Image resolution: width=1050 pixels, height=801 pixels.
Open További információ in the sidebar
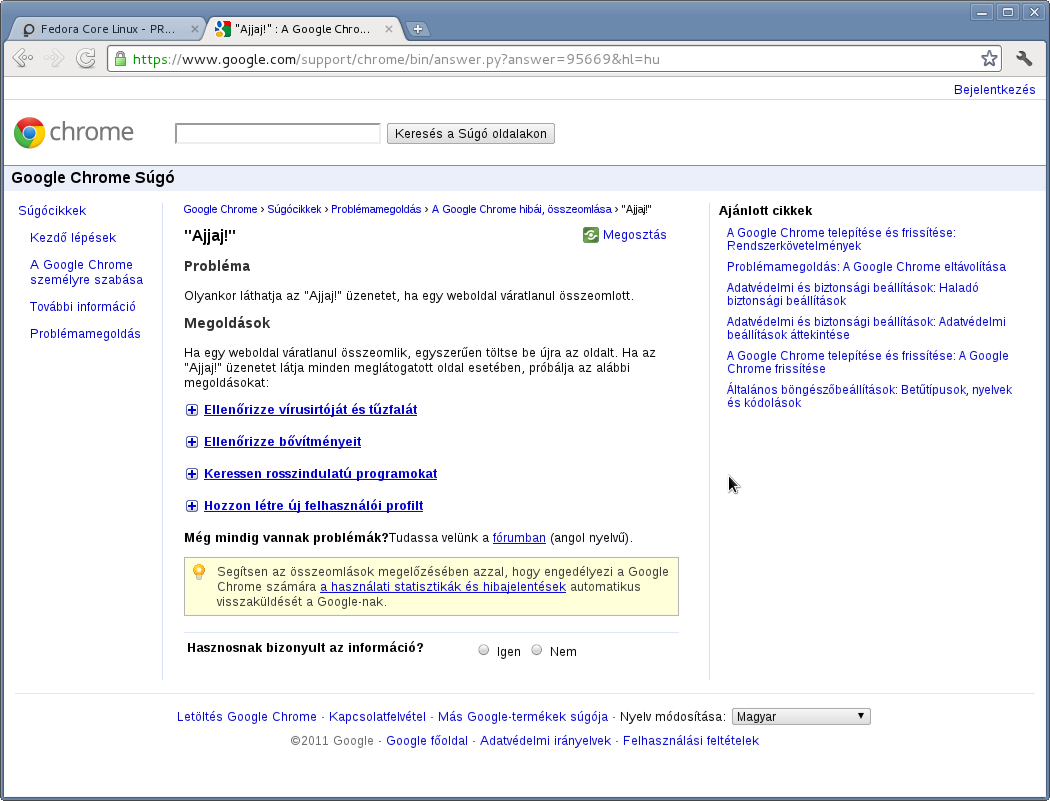point(82,307)
